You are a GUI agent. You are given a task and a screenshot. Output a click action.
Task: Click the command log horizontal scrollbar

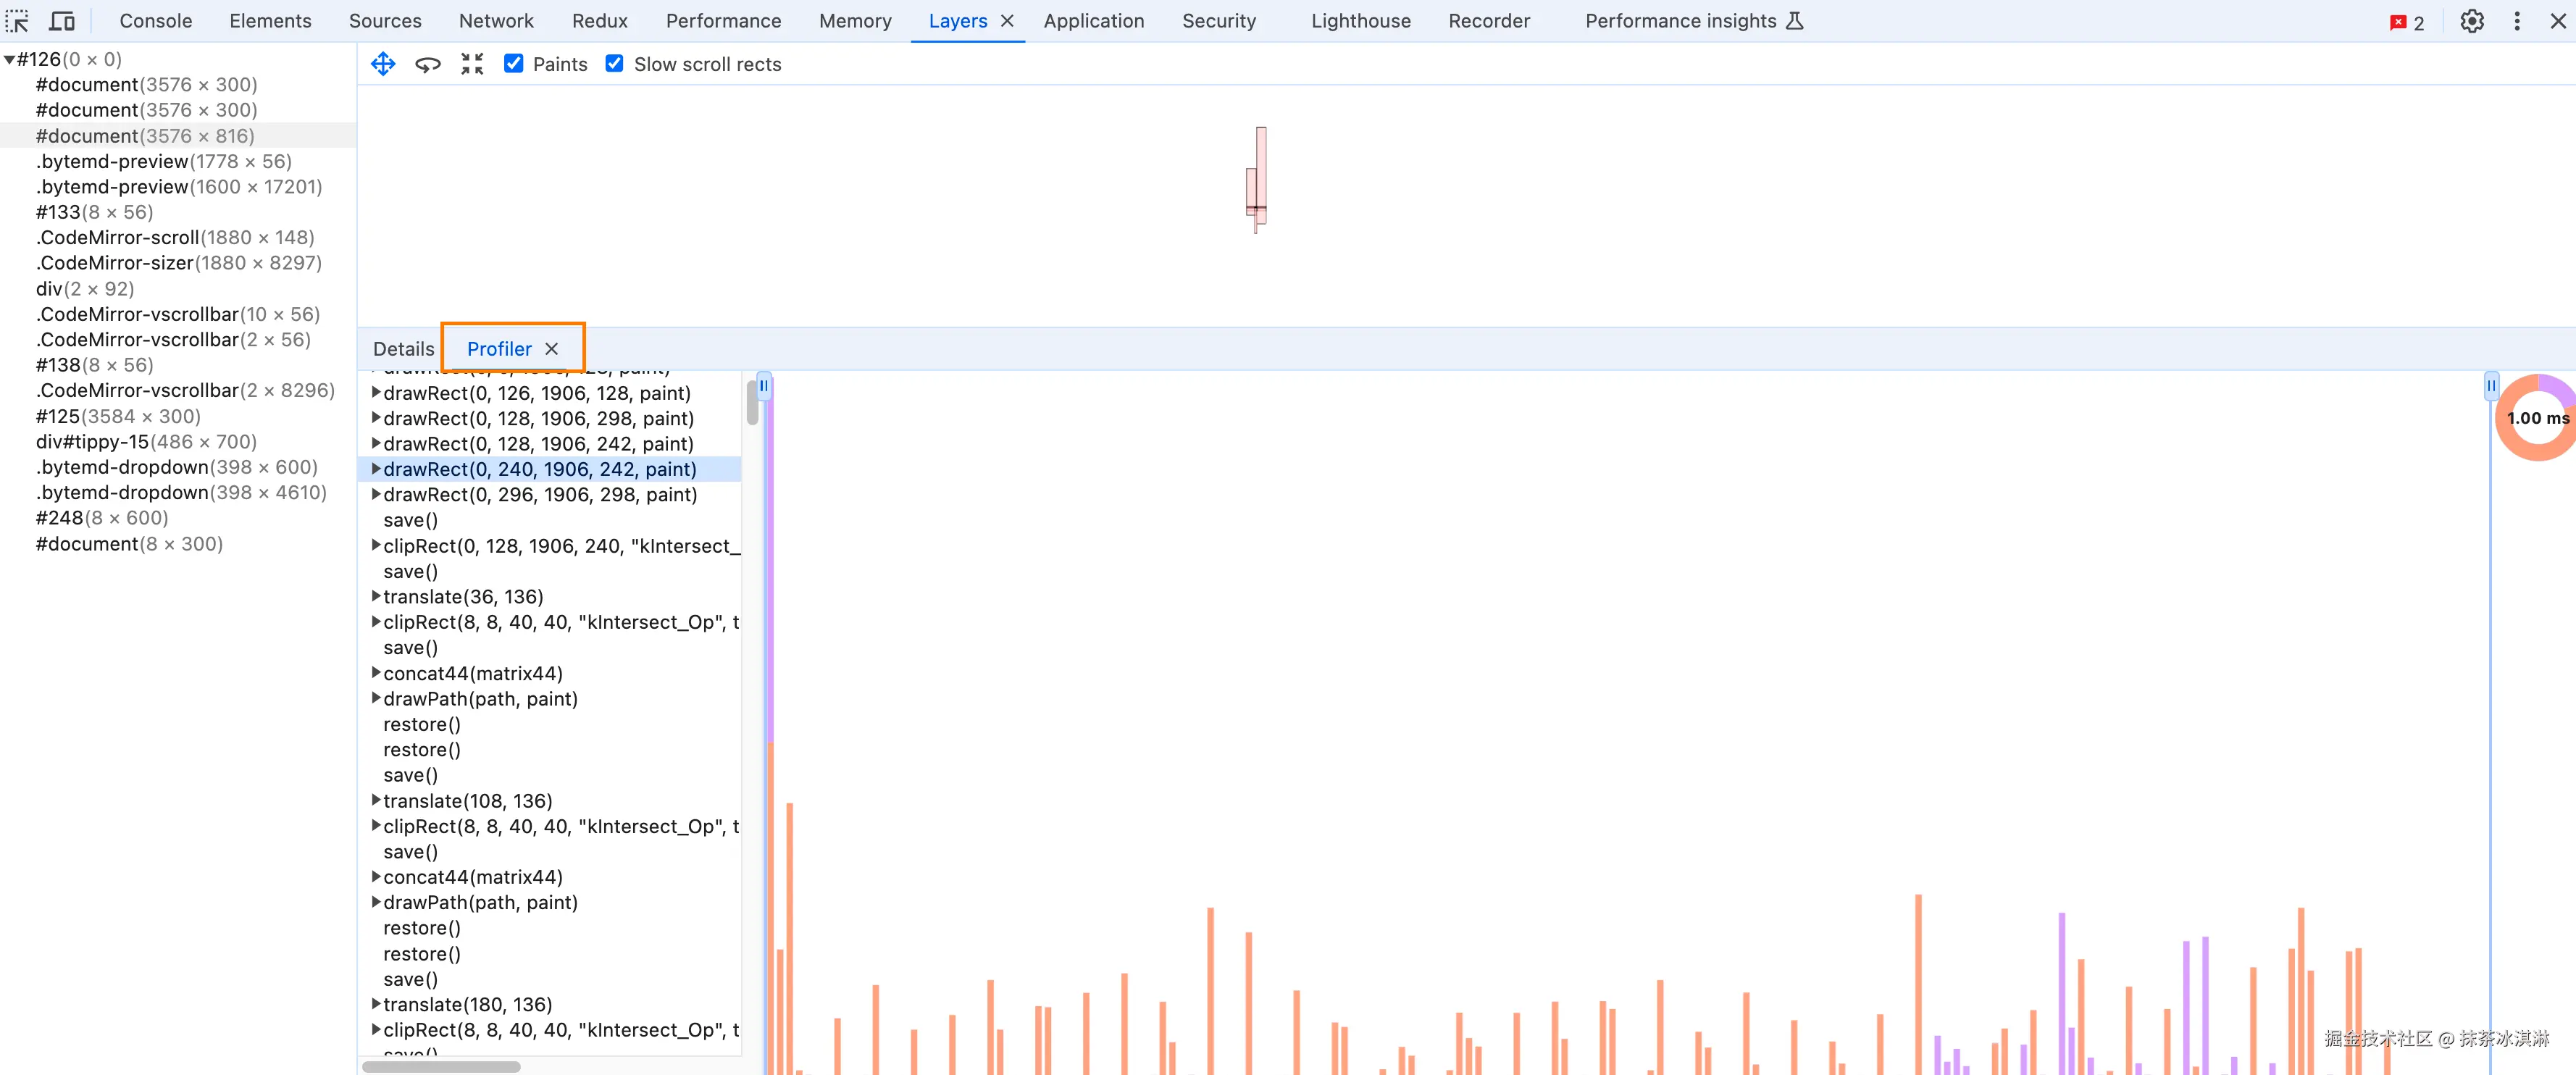point(441,1066)
